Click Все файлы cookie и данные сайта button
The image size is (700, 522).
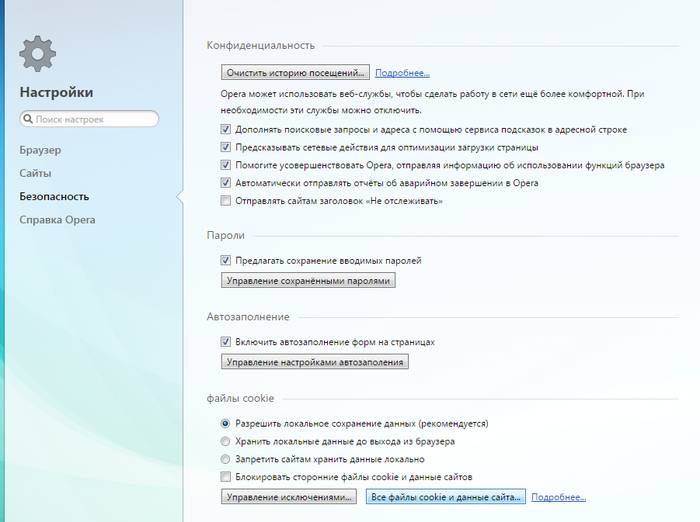coord(446,497)
